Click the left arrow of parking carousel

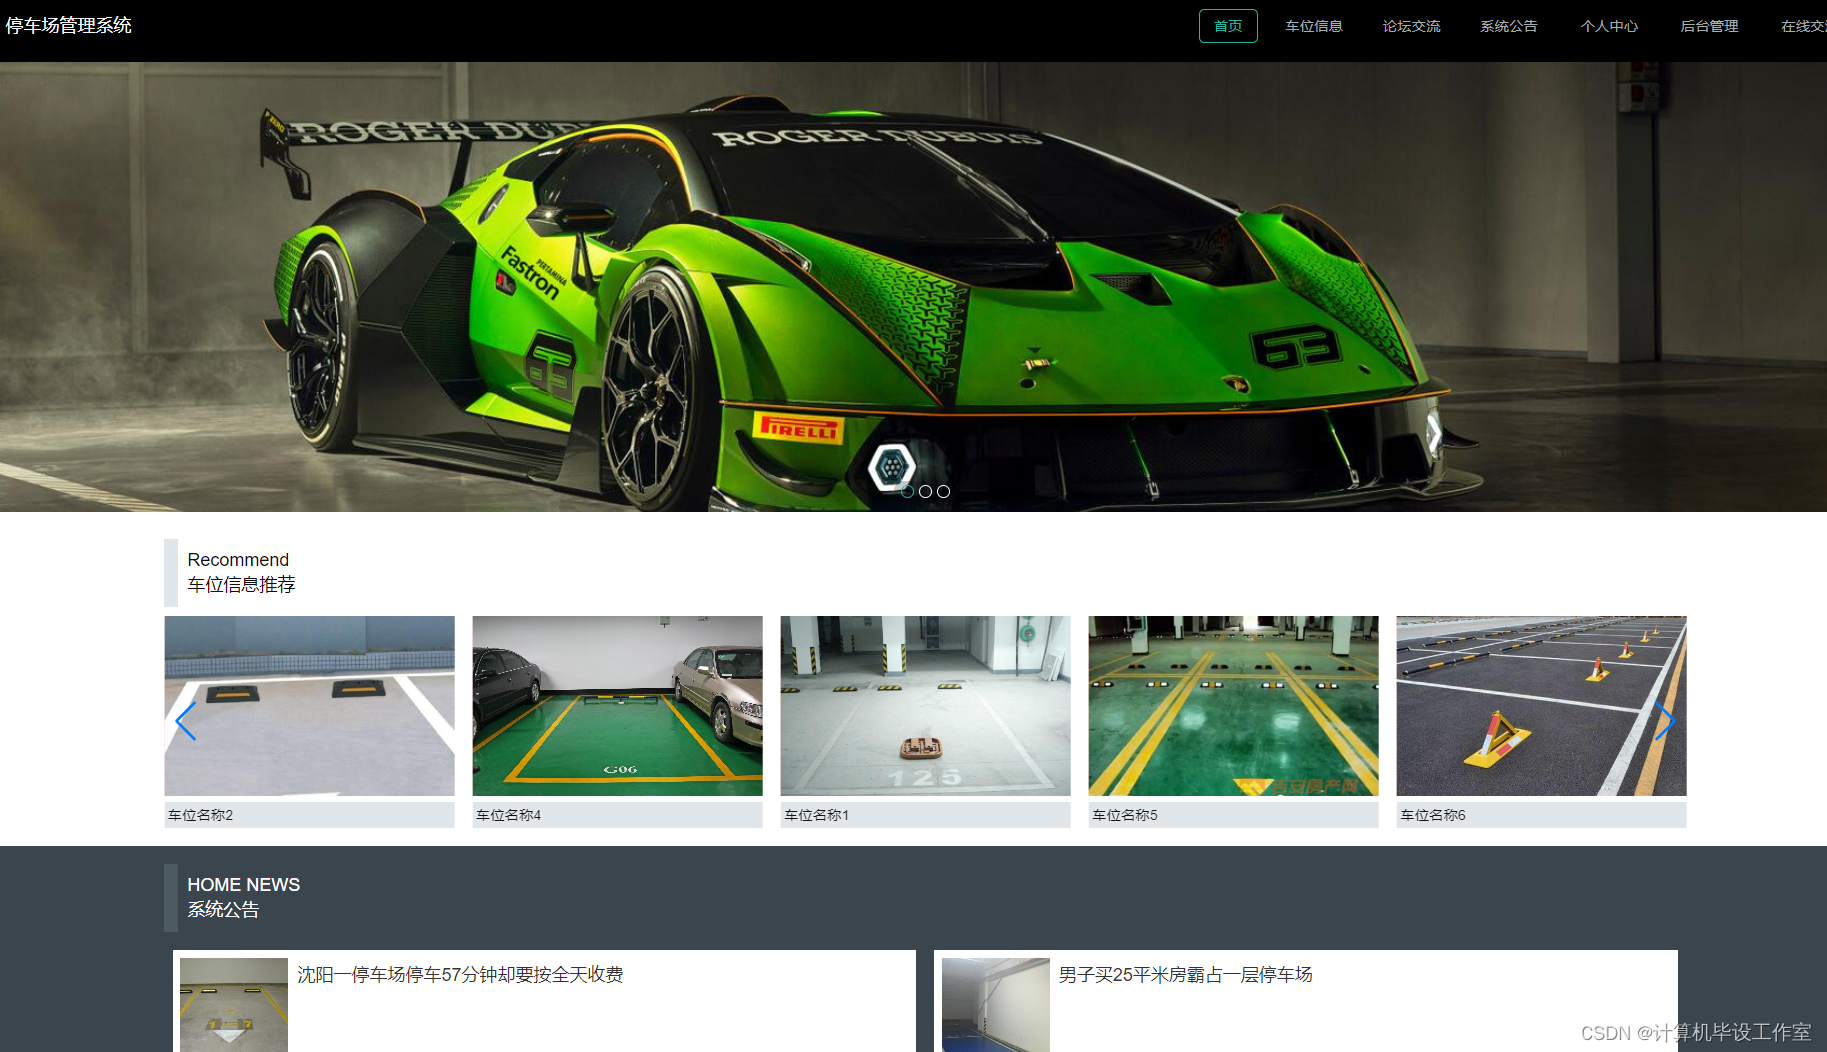[x=186, y=721]
